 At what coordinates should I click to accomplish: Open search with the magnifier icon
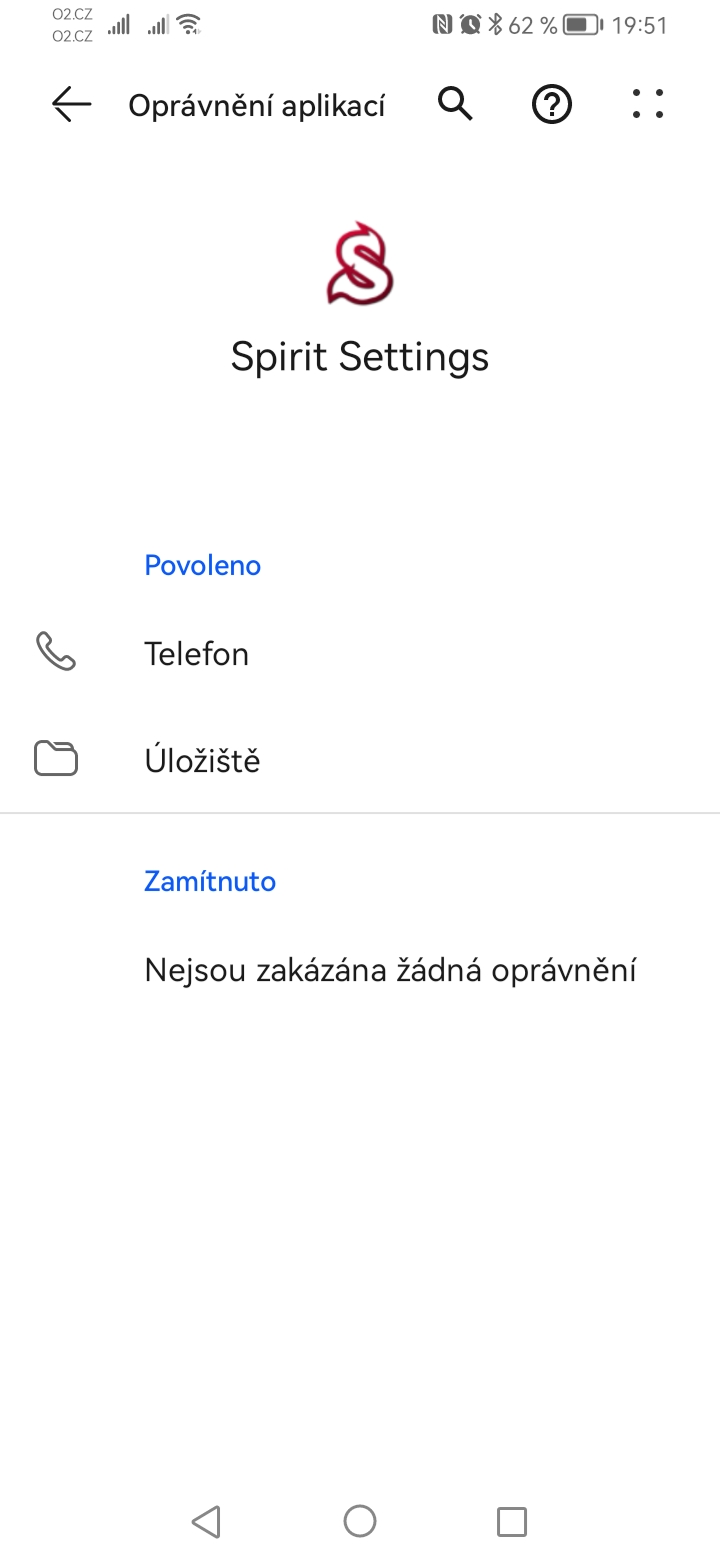455,104
